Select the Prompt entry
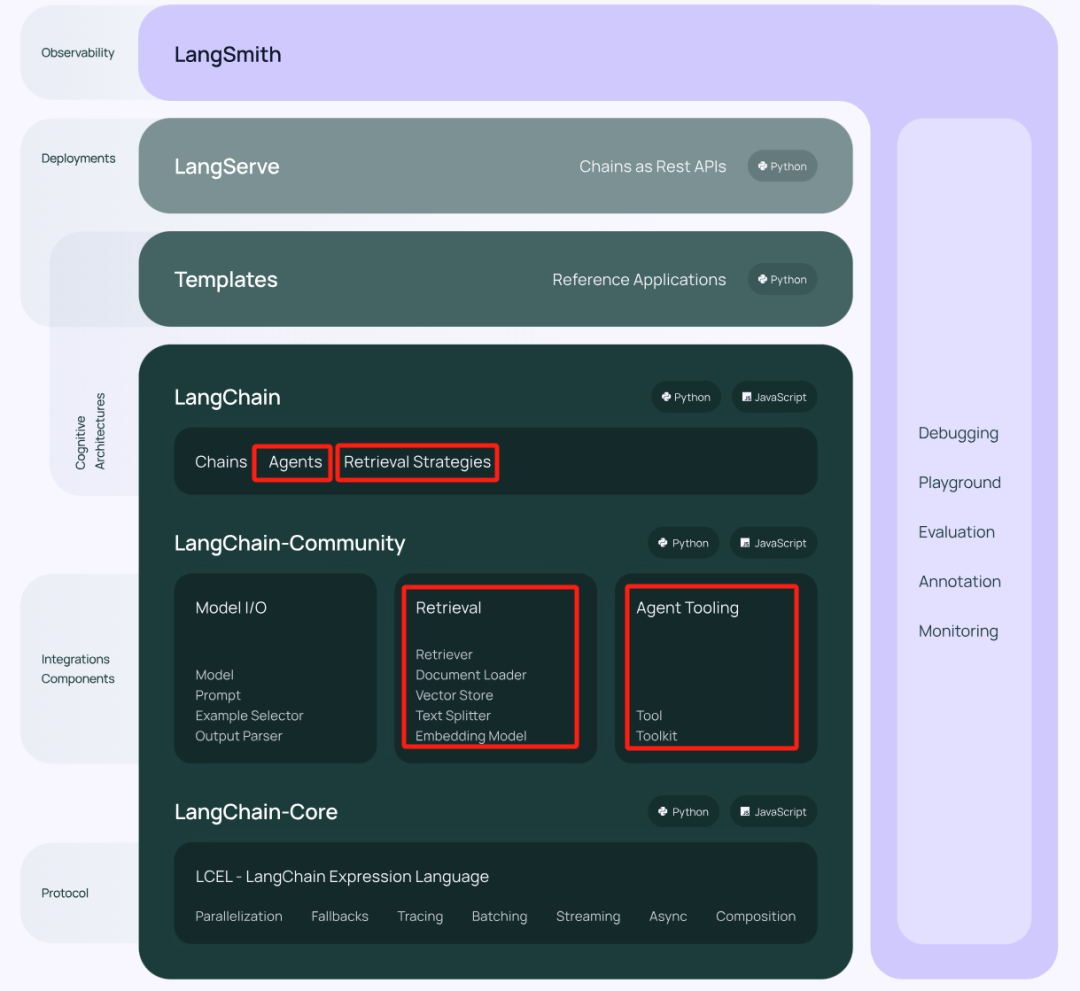The image size is (1080, 991). pyautogui.click(x=218, y=696)
